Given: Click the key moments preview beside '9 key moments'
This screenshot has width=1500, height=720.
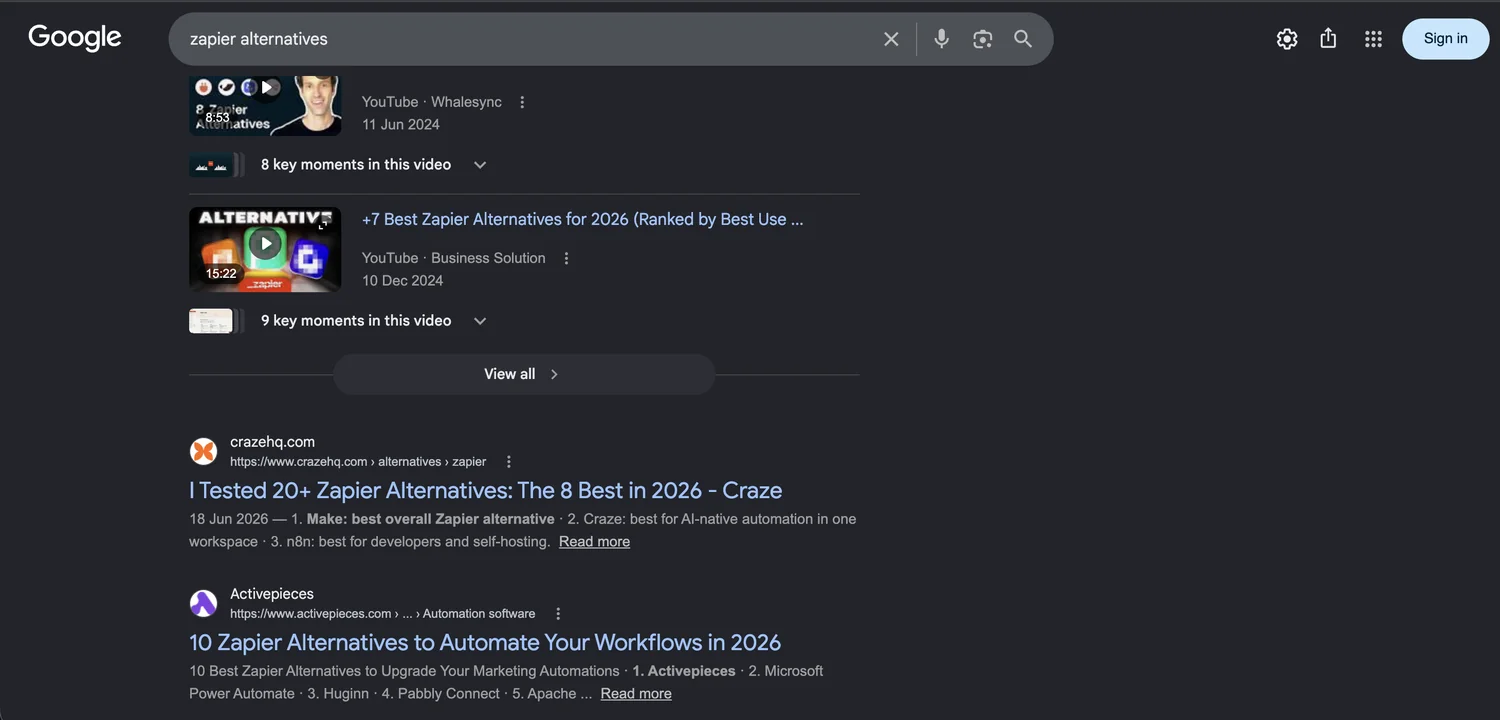Looking at the screenshot, I should click(x=216, y=321).
